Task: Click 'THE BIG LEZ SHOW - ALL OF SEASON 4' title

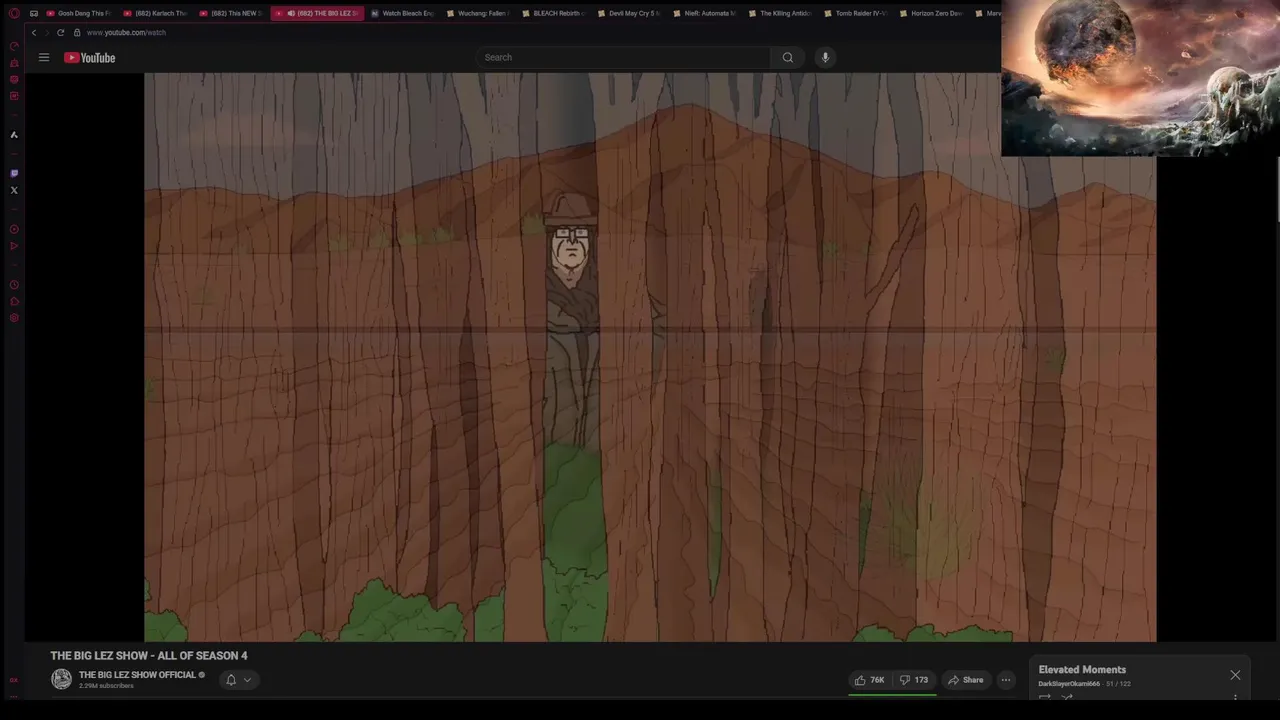Action: (149, 656)
